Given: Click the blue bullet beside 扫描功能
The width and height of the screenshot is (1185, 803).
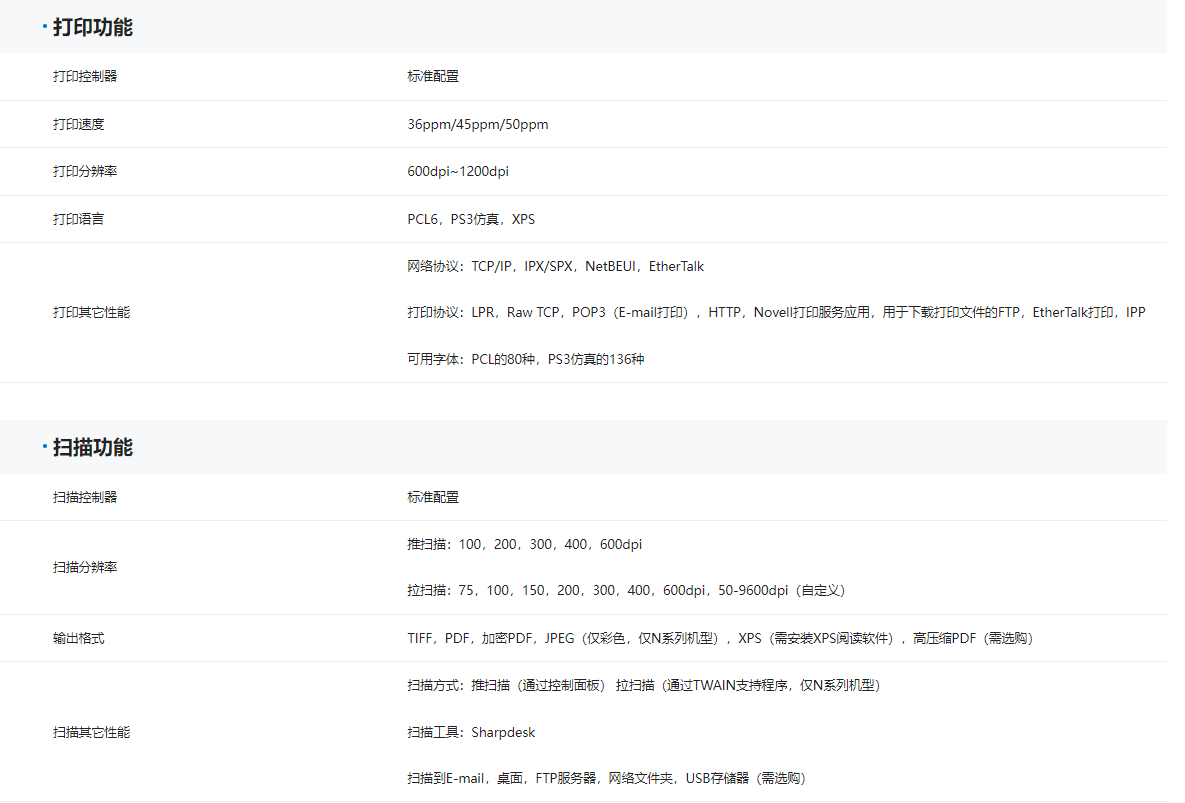Looking at the screenshot, I should pos(45,447).
